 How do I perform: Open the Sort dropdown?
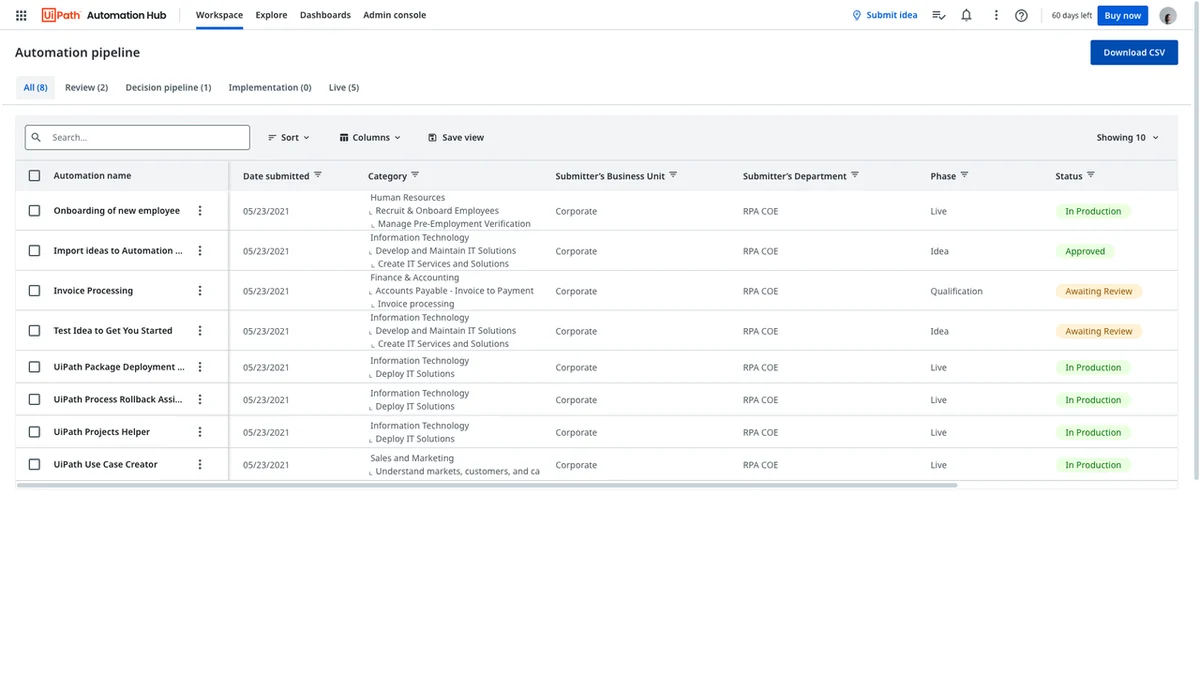click(289, 137)
